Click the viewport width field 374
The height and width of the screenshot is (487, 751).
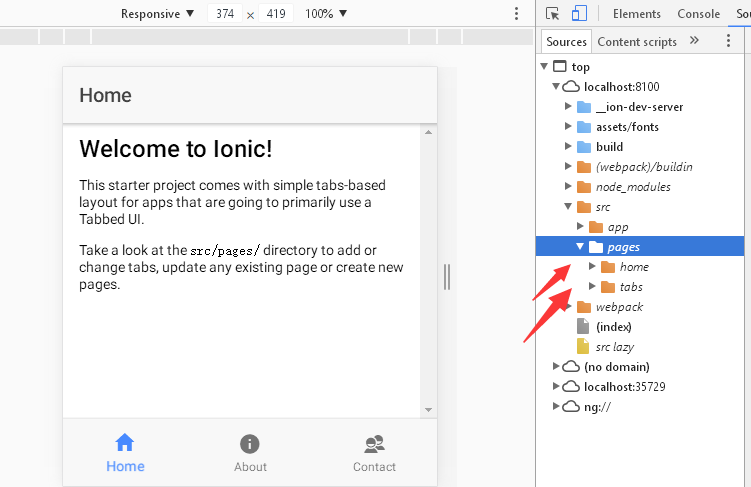(x=225, y=13)
